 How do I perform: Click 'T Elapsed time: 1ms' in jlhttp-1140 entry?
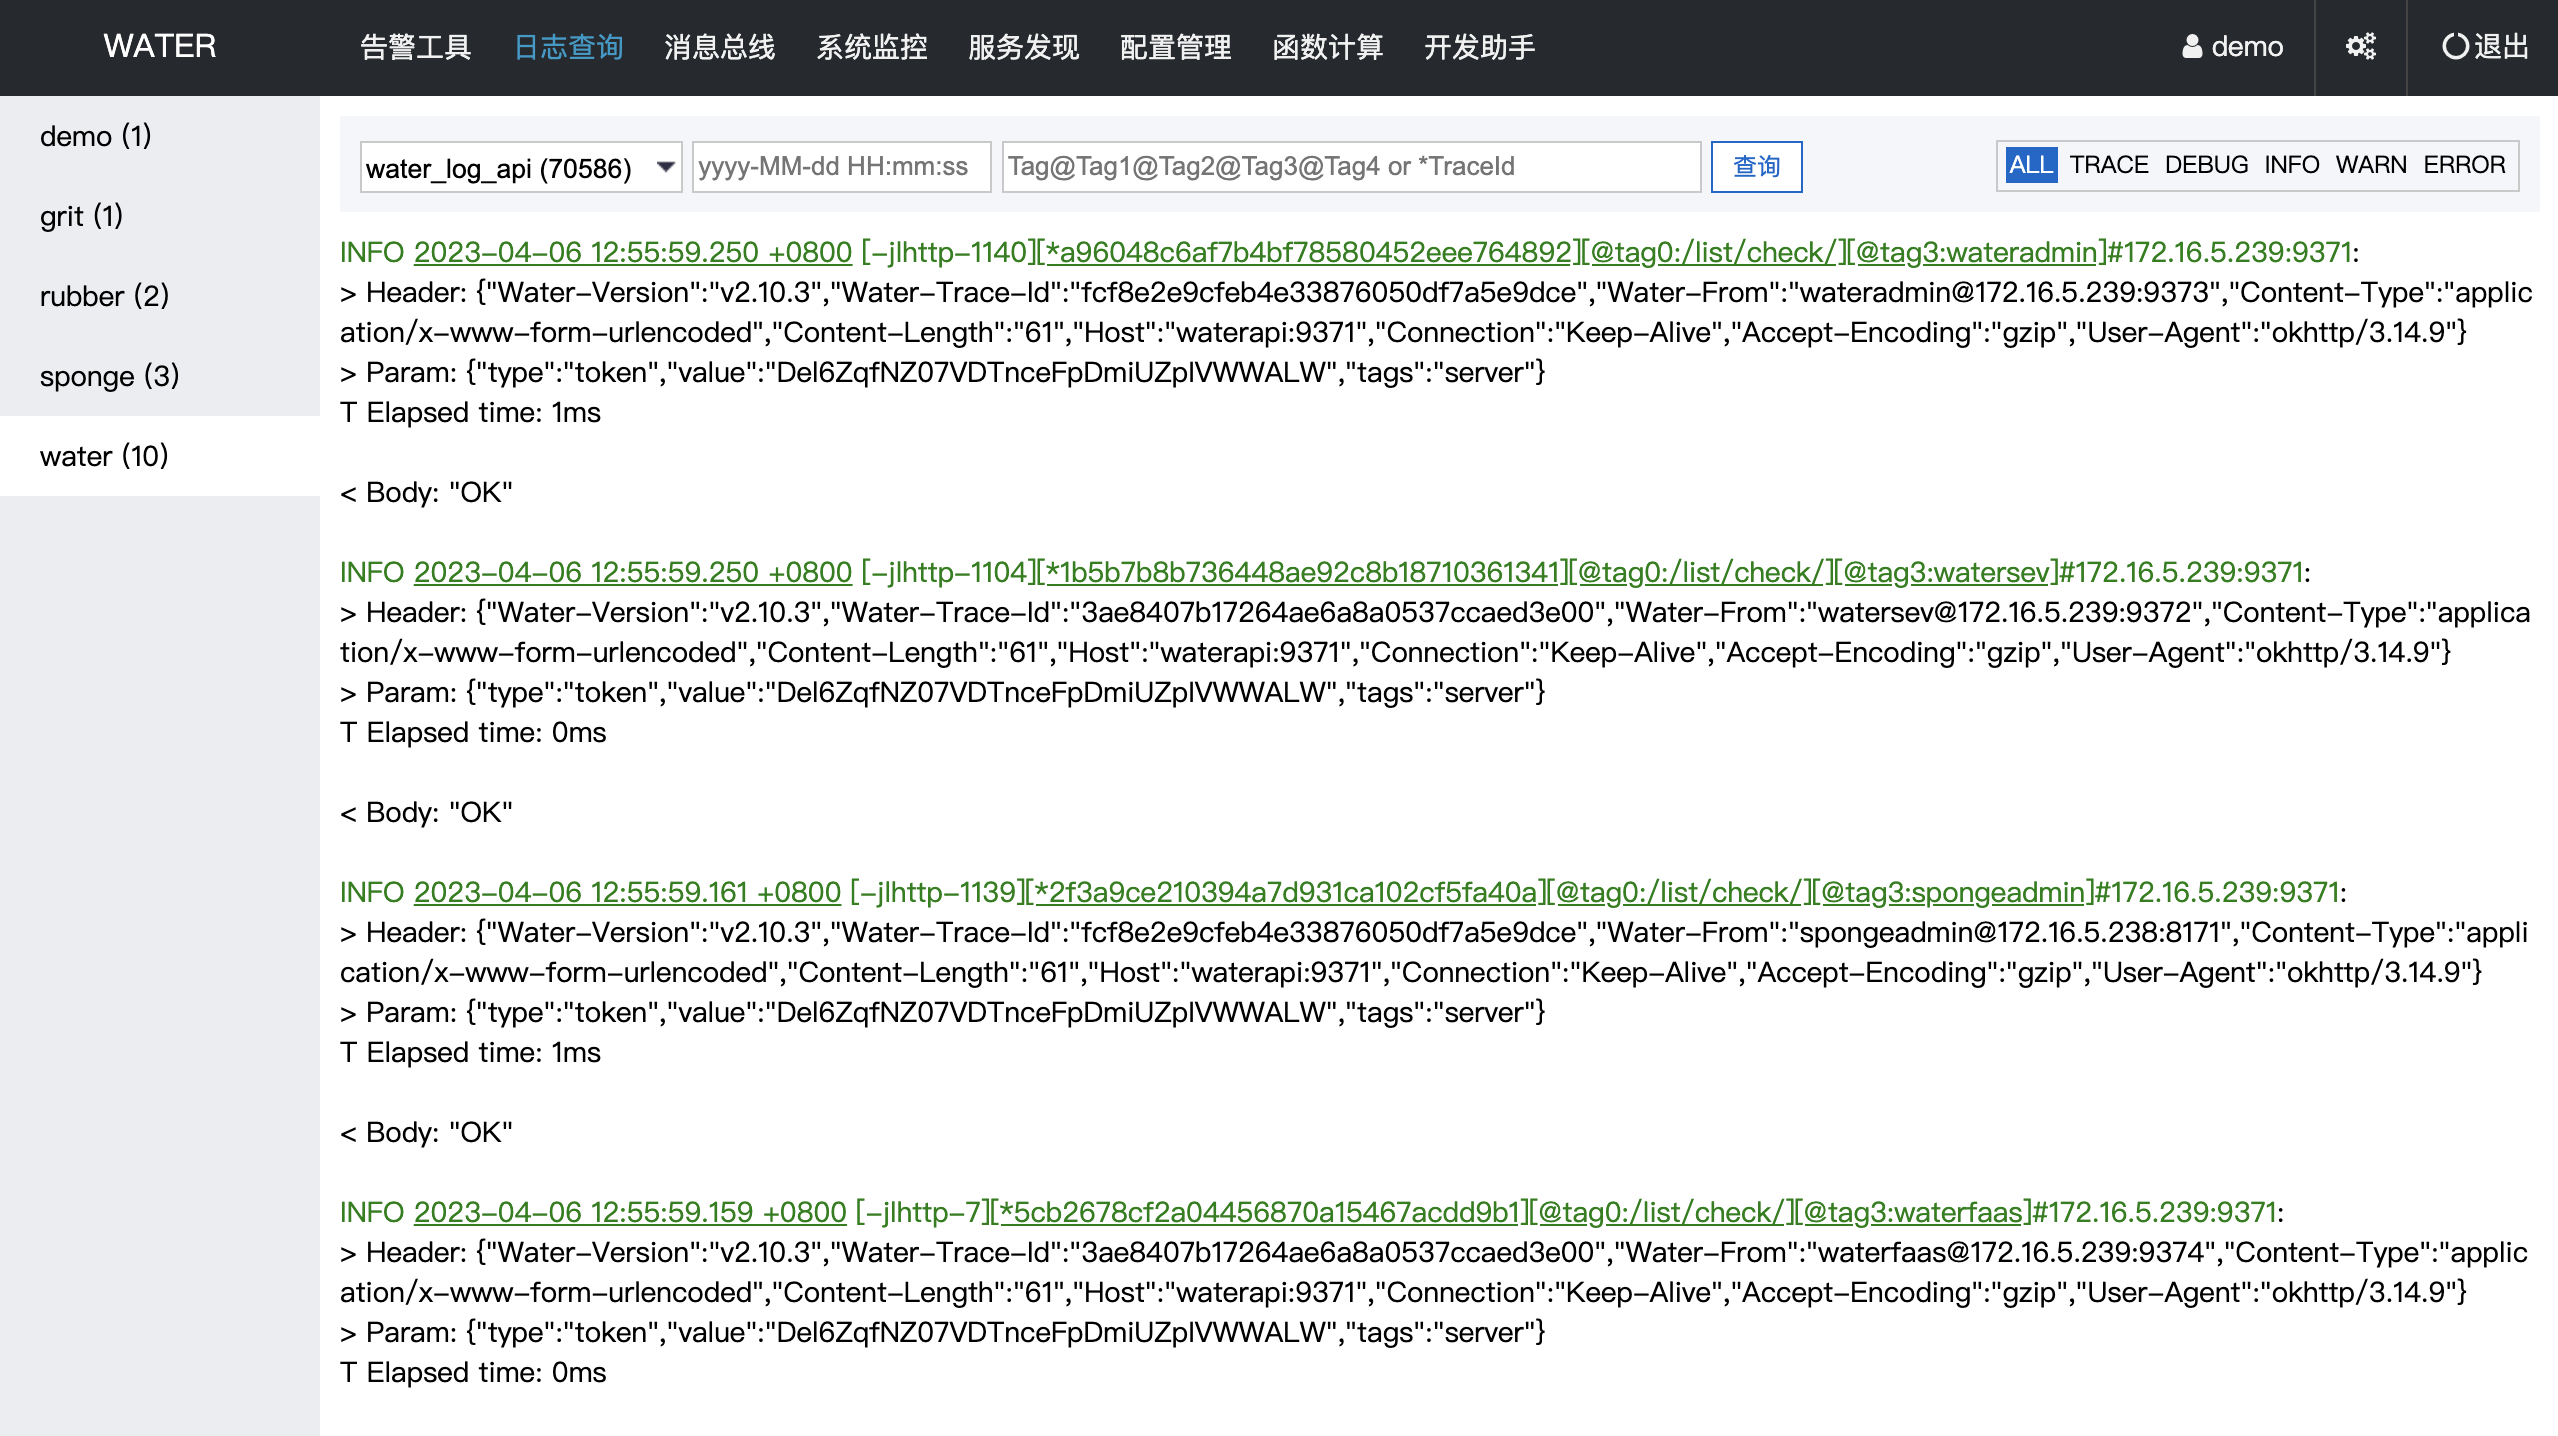(x=470, y=412)
